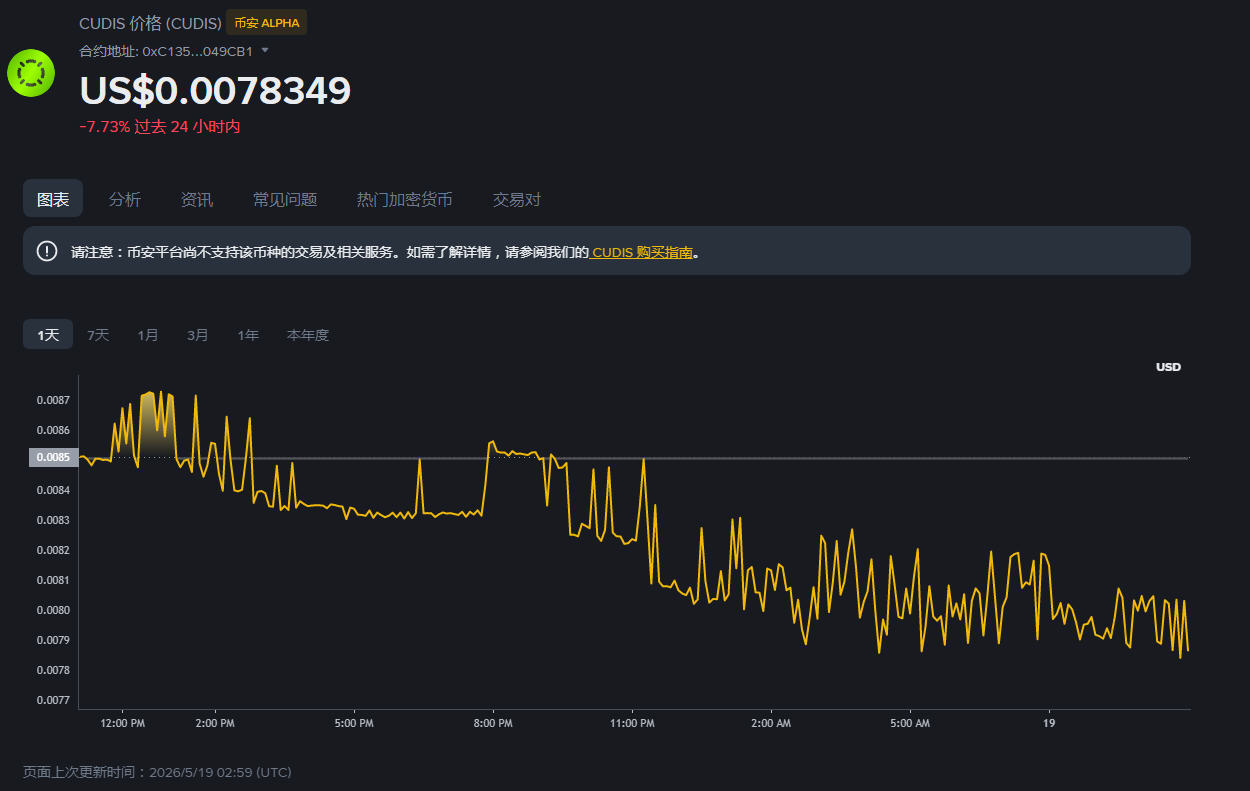Select the 1天 chart range

click(48, 335)
